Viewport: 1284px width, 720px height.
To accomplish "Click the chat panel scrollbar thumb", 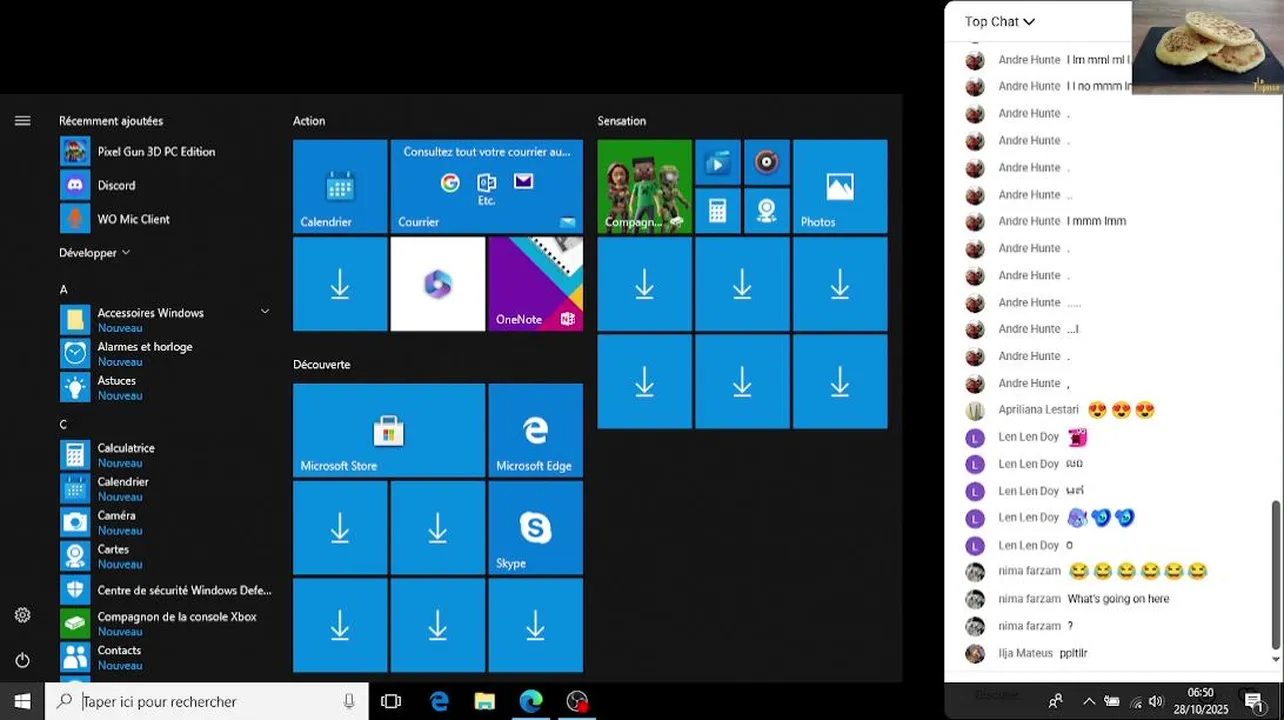I will click(1275, 575).
